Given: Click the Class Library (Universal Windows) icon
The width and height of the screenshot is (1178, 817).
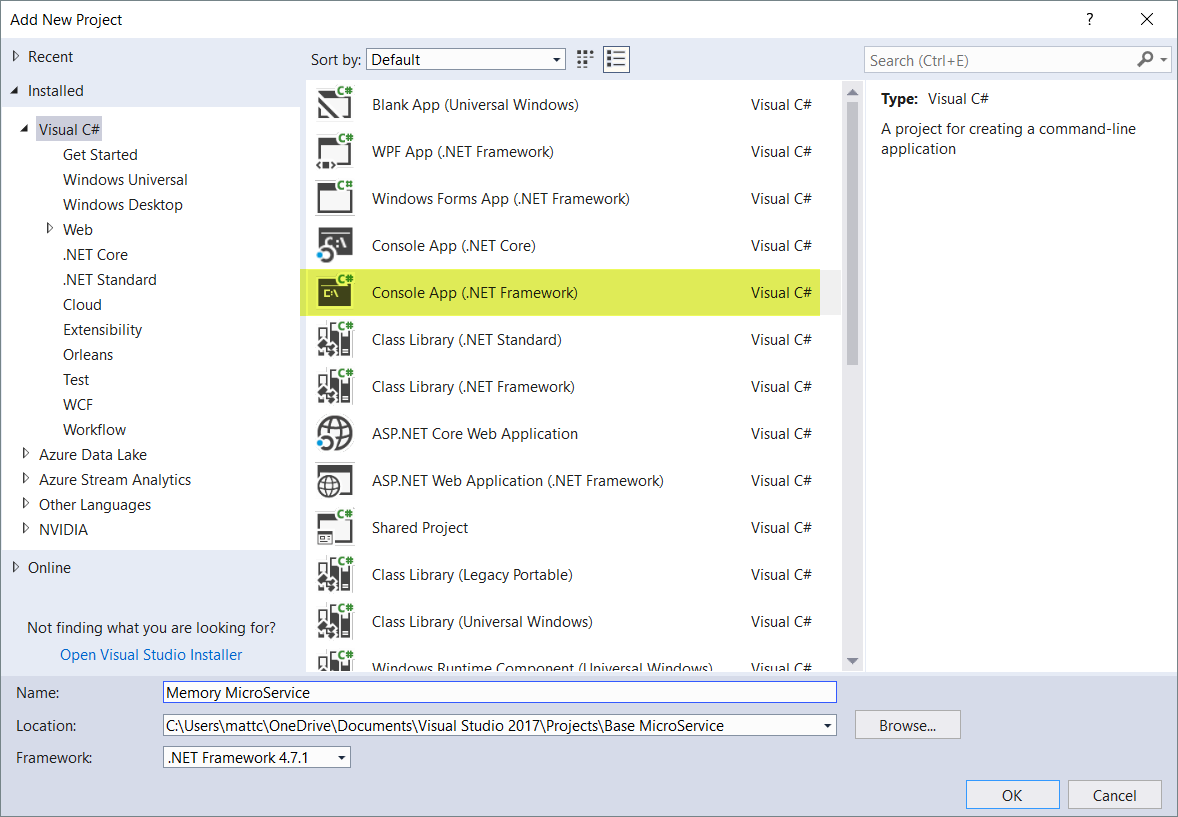Looking at the screenshot, I should coord(335,622).
